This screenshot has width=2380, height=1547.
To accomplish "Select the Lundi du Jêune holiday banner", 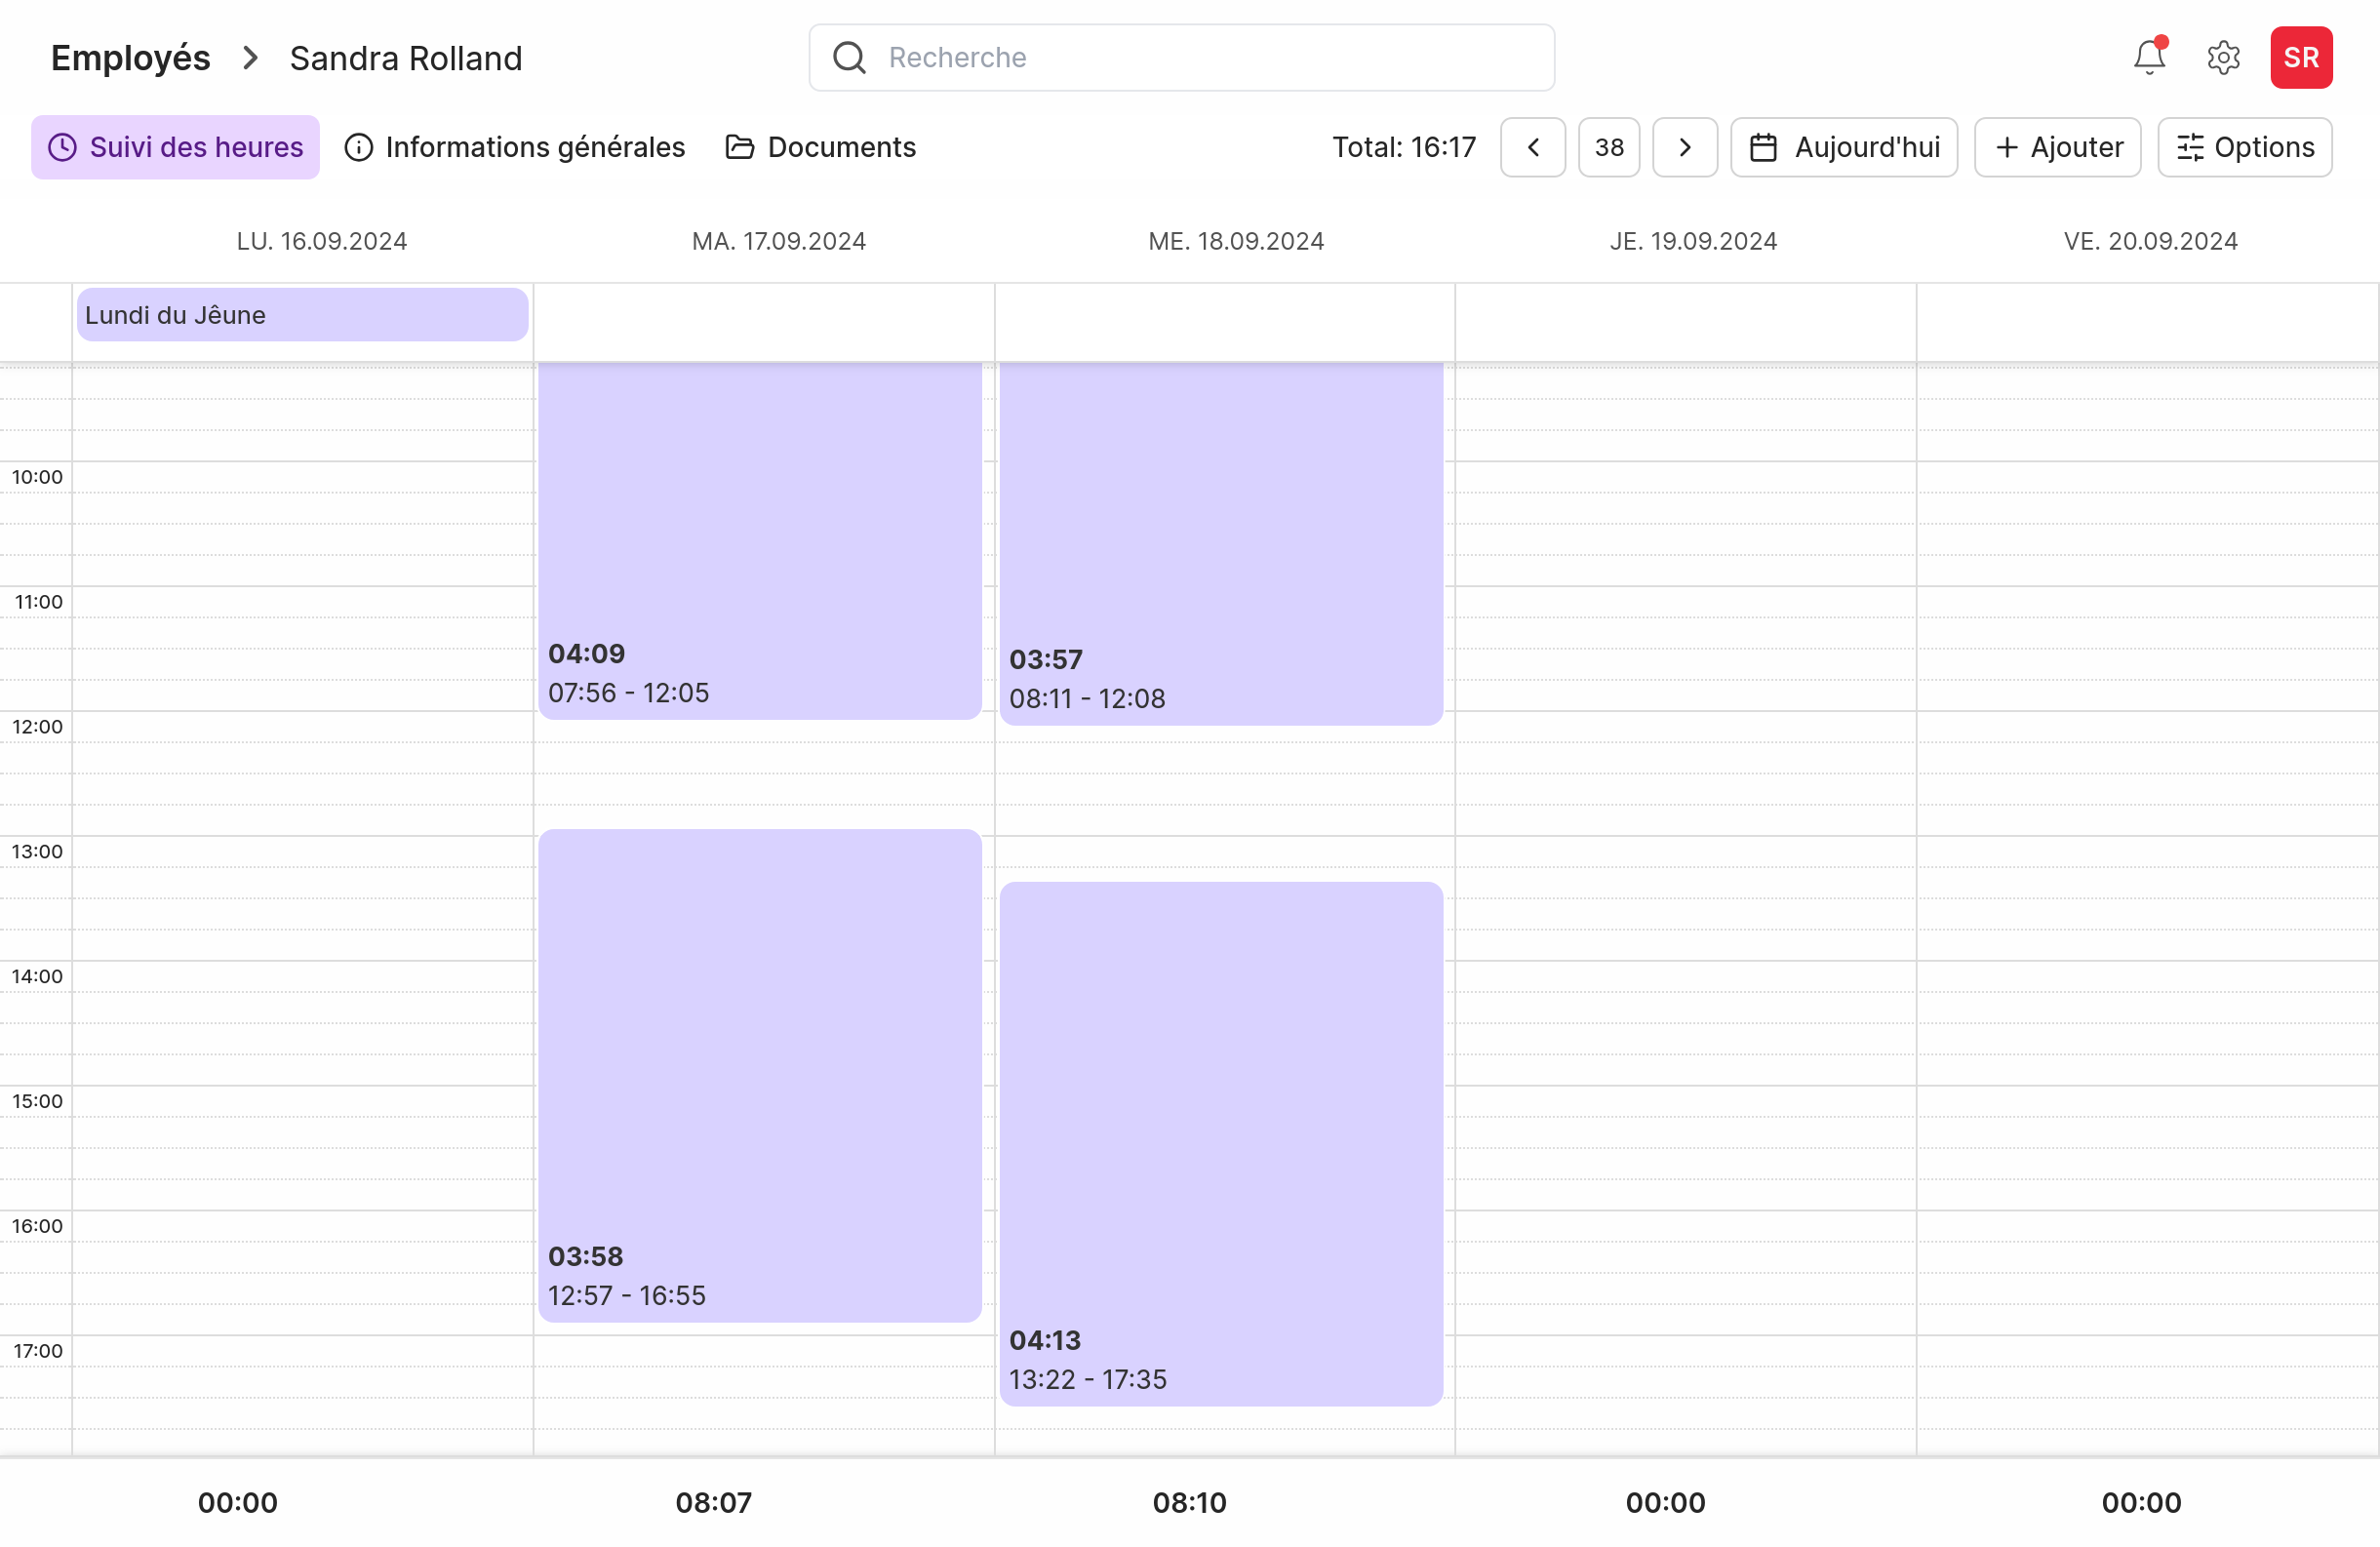I will coord(302,314).
